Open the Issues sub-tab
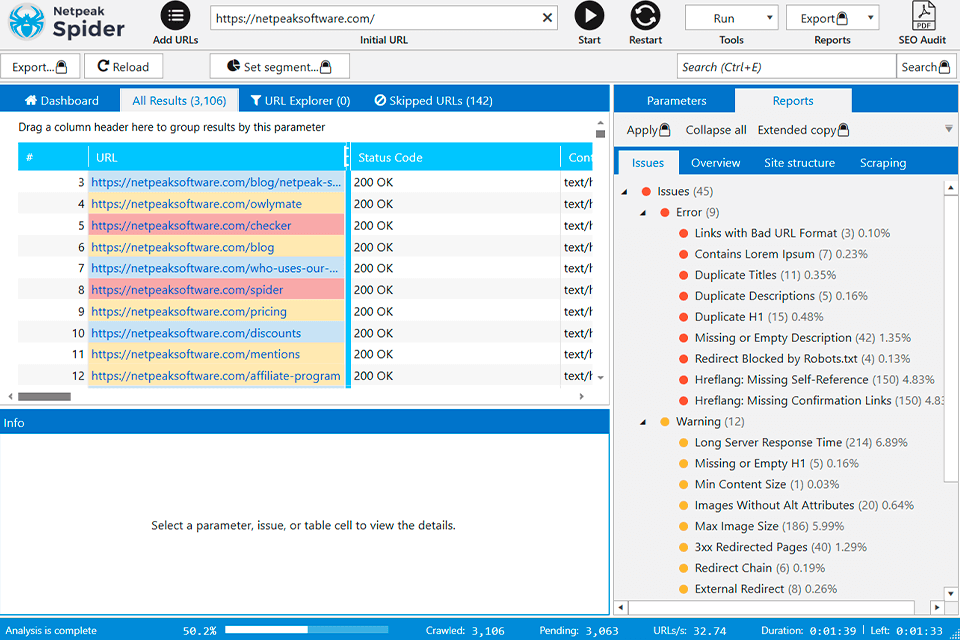The height and width of the screenshot is (640, 960). tap(648, 163)
